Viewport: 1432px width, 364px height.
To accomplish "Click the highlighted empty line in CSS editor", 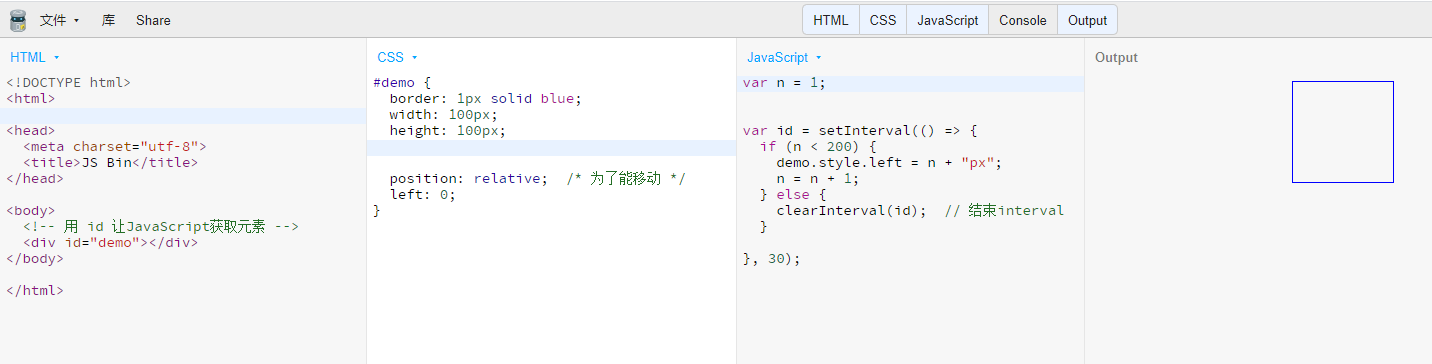I will click(x=551, y=147).
